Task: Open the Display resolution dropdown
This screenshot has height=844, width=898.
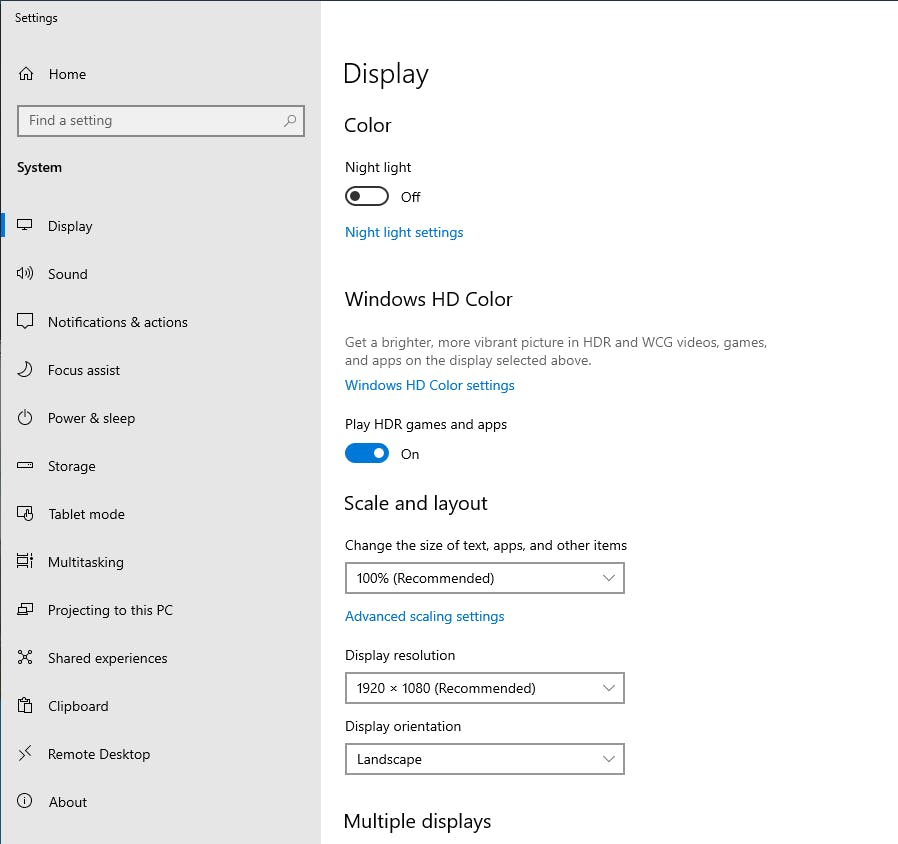Action: [485, 688]
